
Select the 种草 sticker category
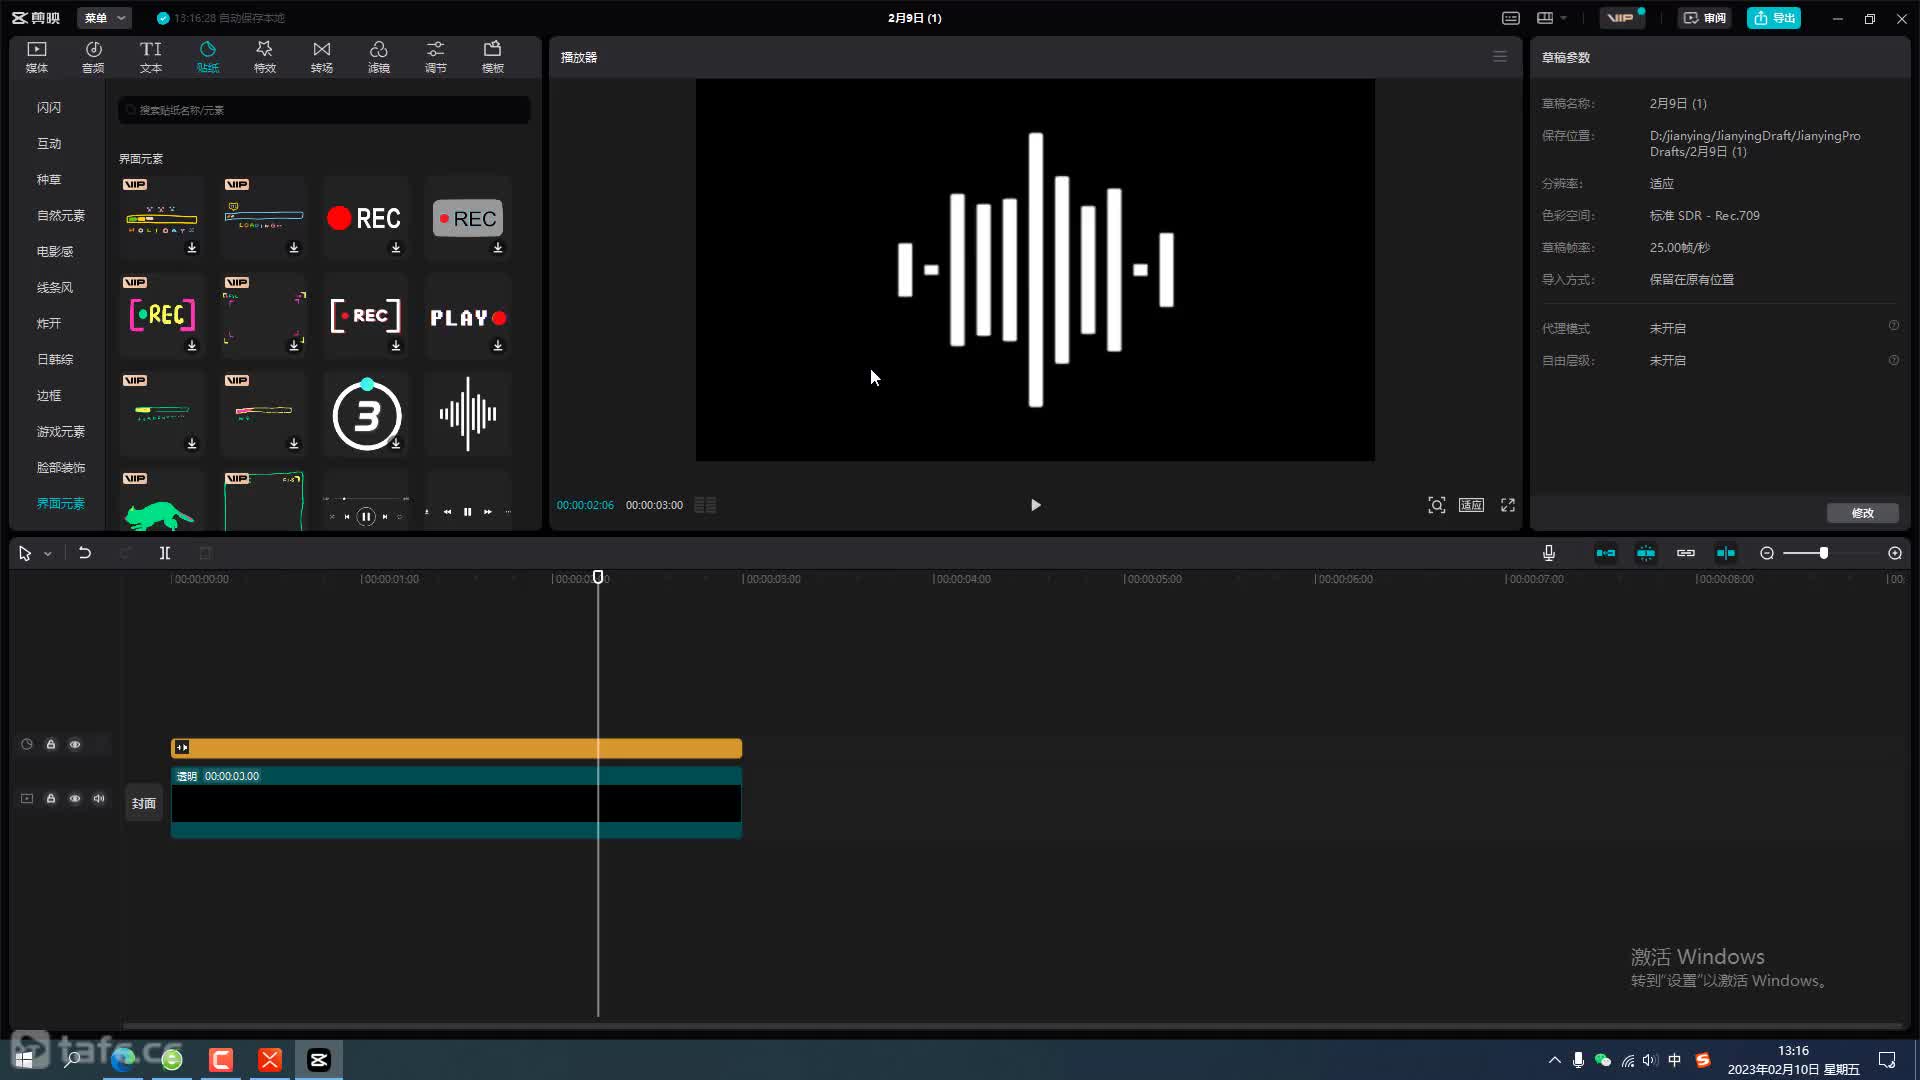click(x=49, y=179)
